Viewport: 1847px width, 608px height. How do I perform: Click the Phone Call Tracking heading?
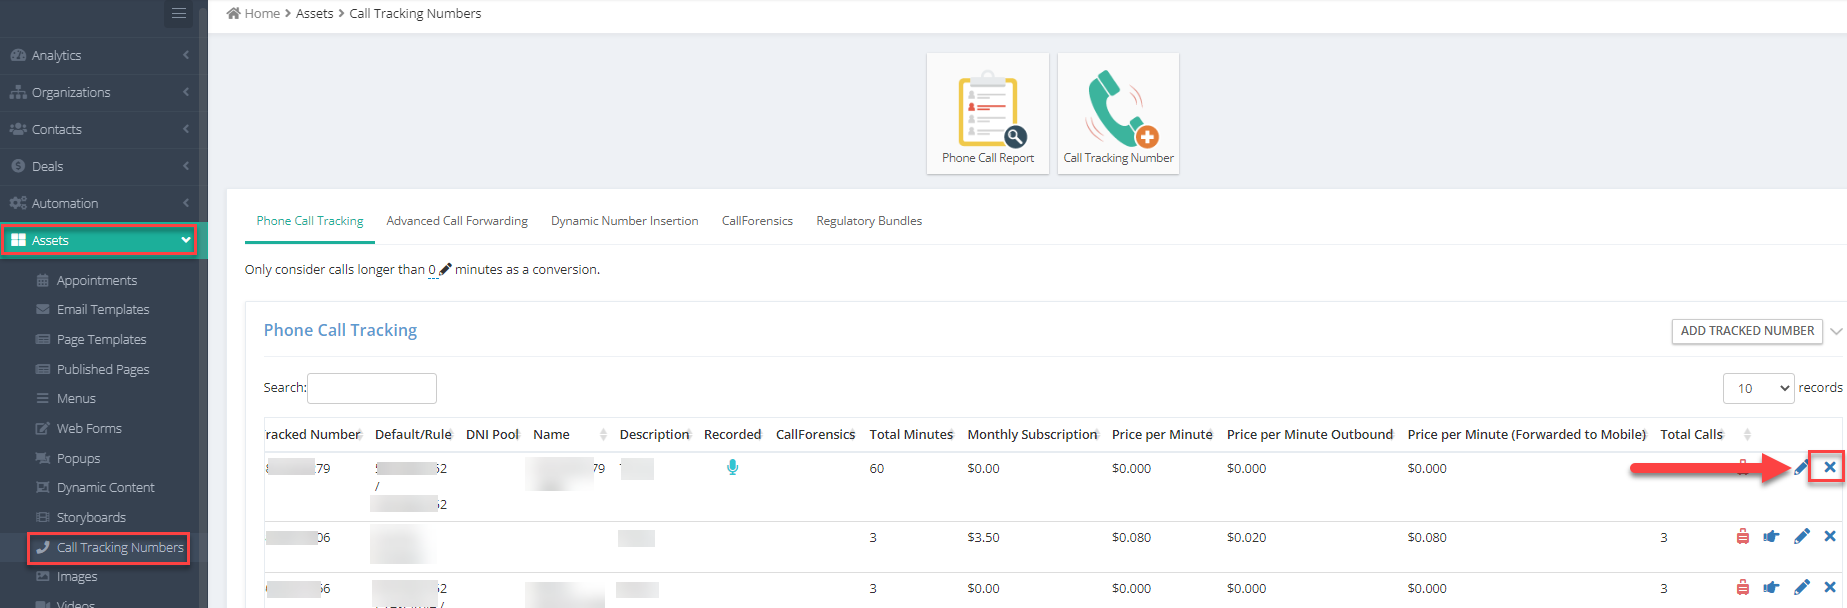(x=340, y=330)
